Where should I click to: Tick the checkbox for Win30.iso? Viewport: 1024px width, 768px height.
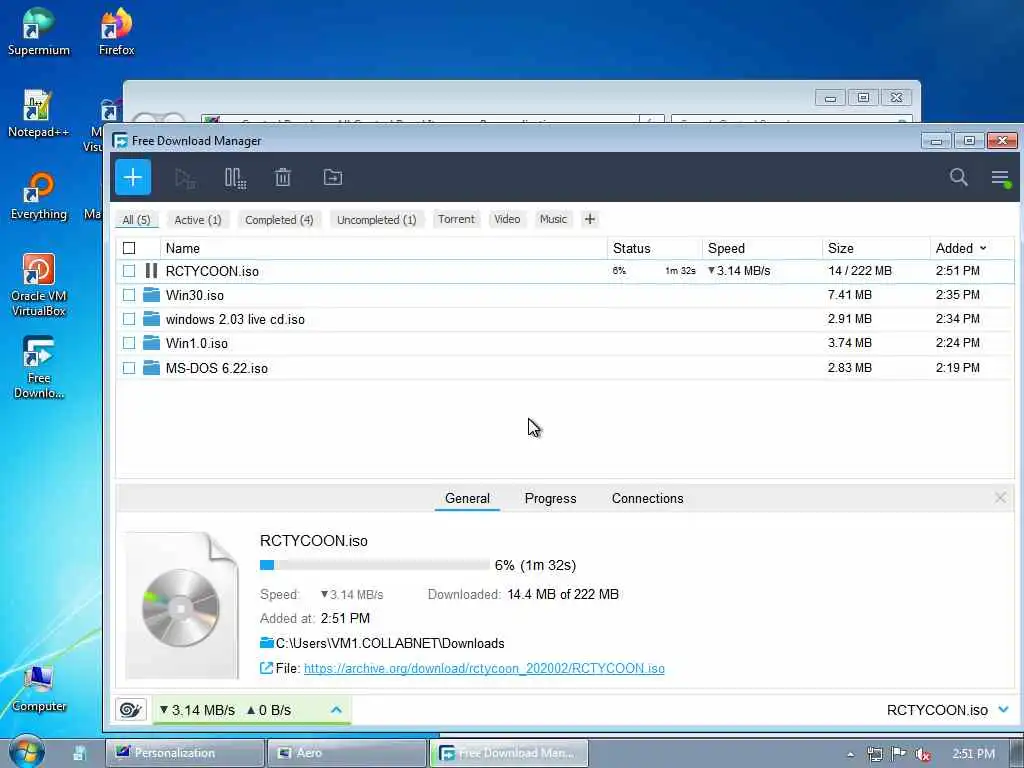tap(129, 295)
